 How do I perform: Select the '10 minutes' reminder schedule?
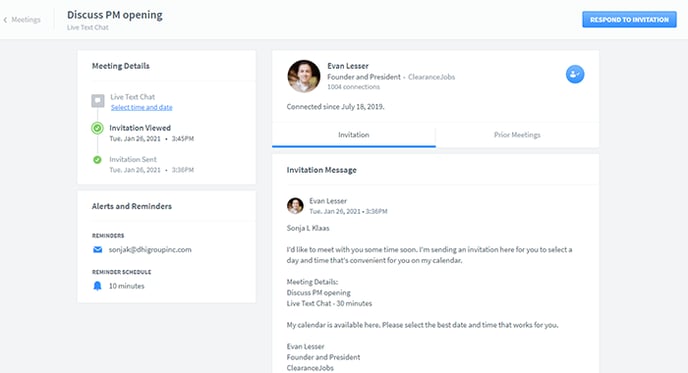(126, 286)
